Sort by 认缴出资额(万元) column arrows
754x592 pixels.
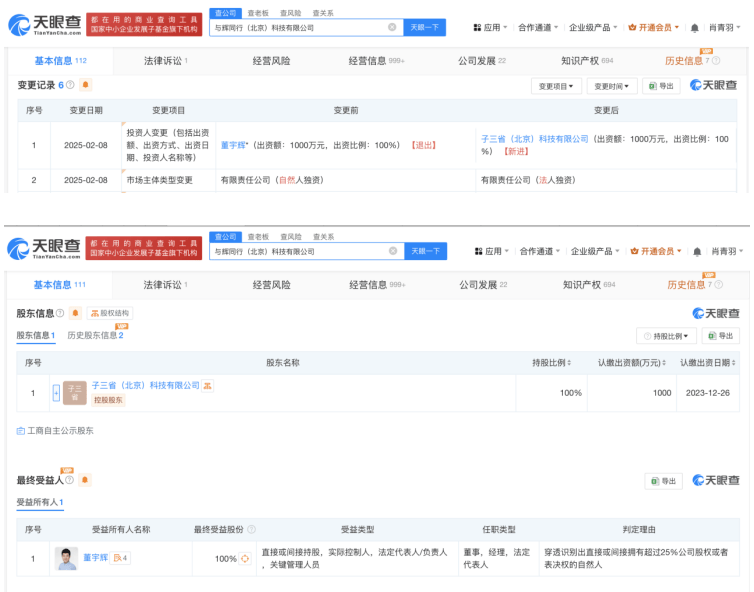(664, 363)
